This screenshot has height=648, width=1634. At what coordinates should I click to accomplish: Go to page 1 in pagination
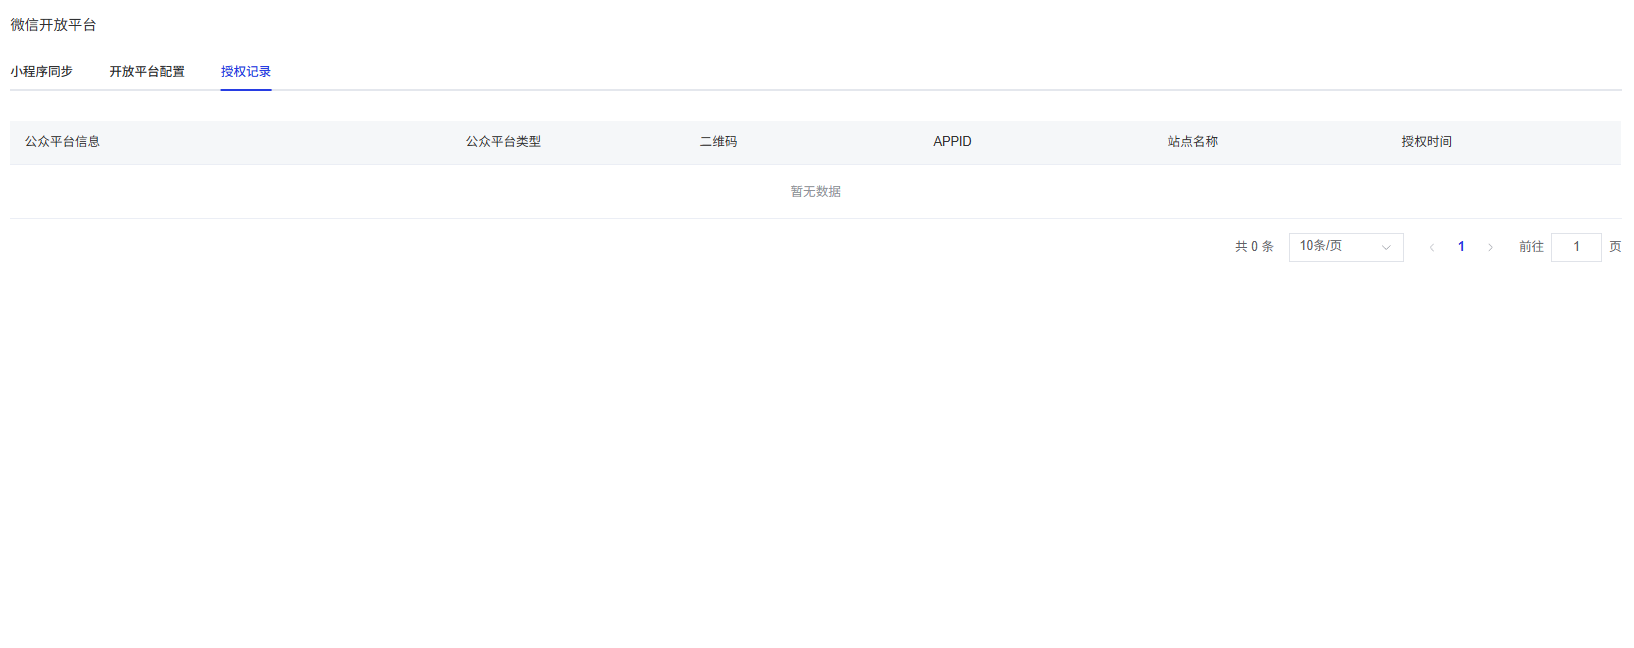(x=1461, y=247)
